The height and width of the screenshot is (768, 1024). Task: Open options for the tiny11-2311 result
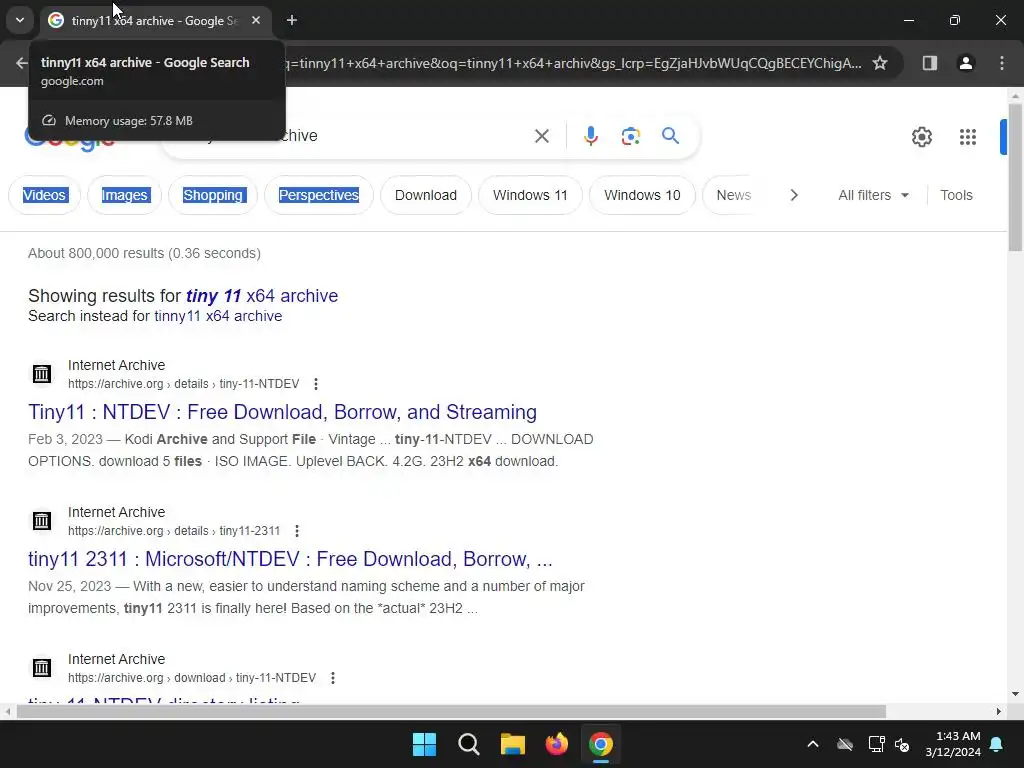pos(296,531)
